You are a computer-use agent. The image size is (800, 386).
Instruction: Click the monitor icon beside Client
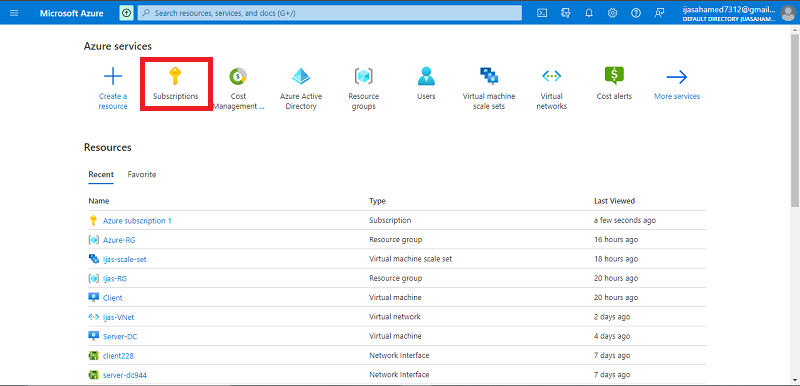[93, 297]
